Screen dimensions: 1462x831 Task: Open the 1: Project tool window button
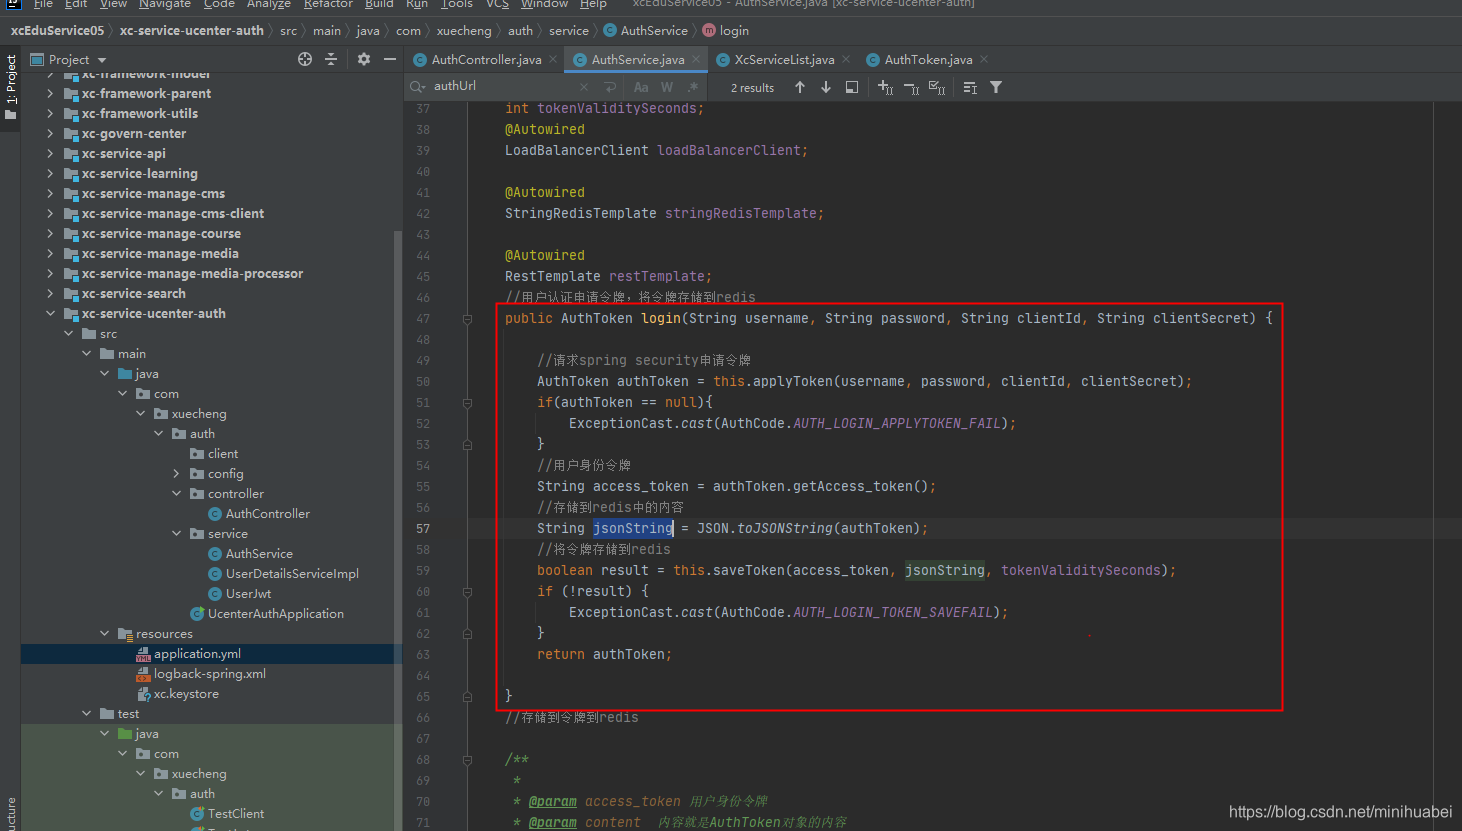[11, 87]
